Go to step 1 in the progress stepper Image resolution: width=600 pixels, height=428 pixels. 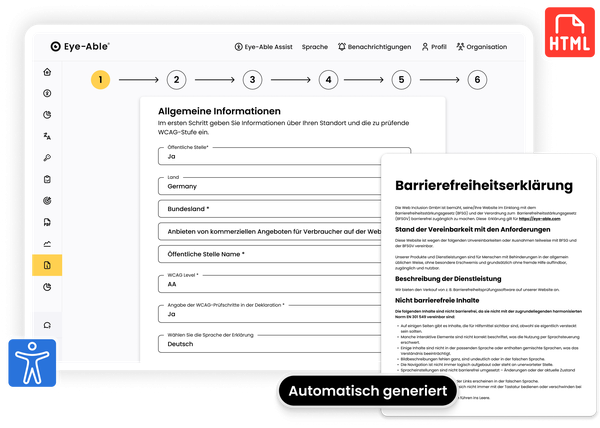tap(100, 80)
